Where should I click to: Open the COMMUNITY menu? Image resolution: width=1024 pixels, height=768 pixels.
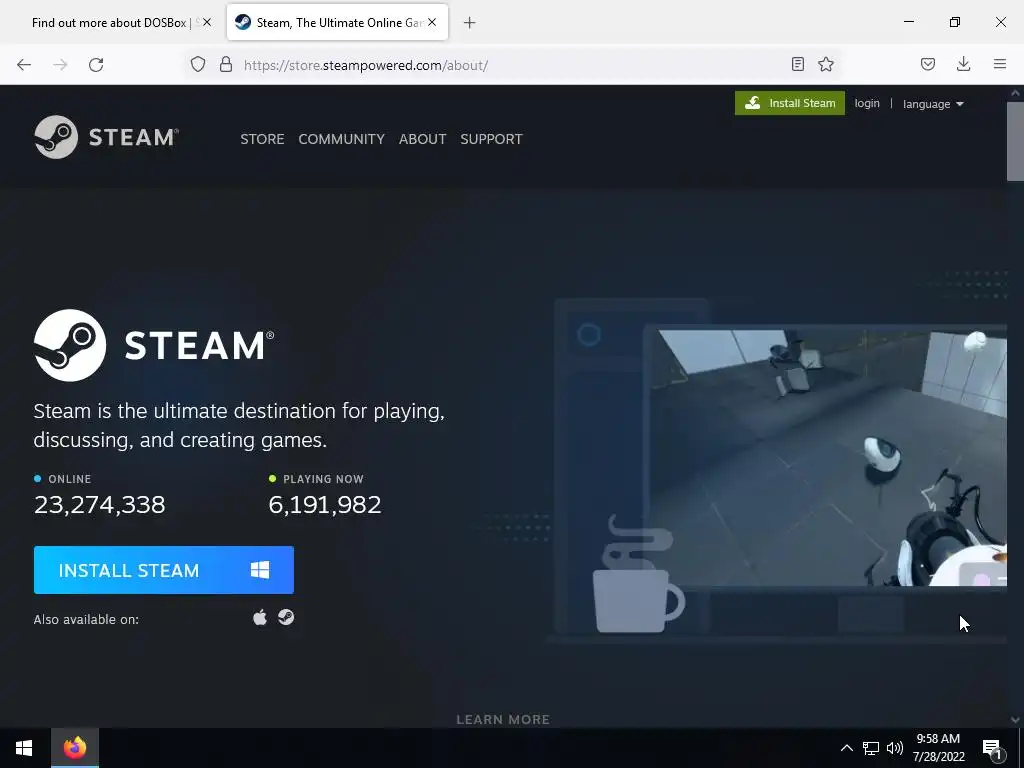point(342,139)
